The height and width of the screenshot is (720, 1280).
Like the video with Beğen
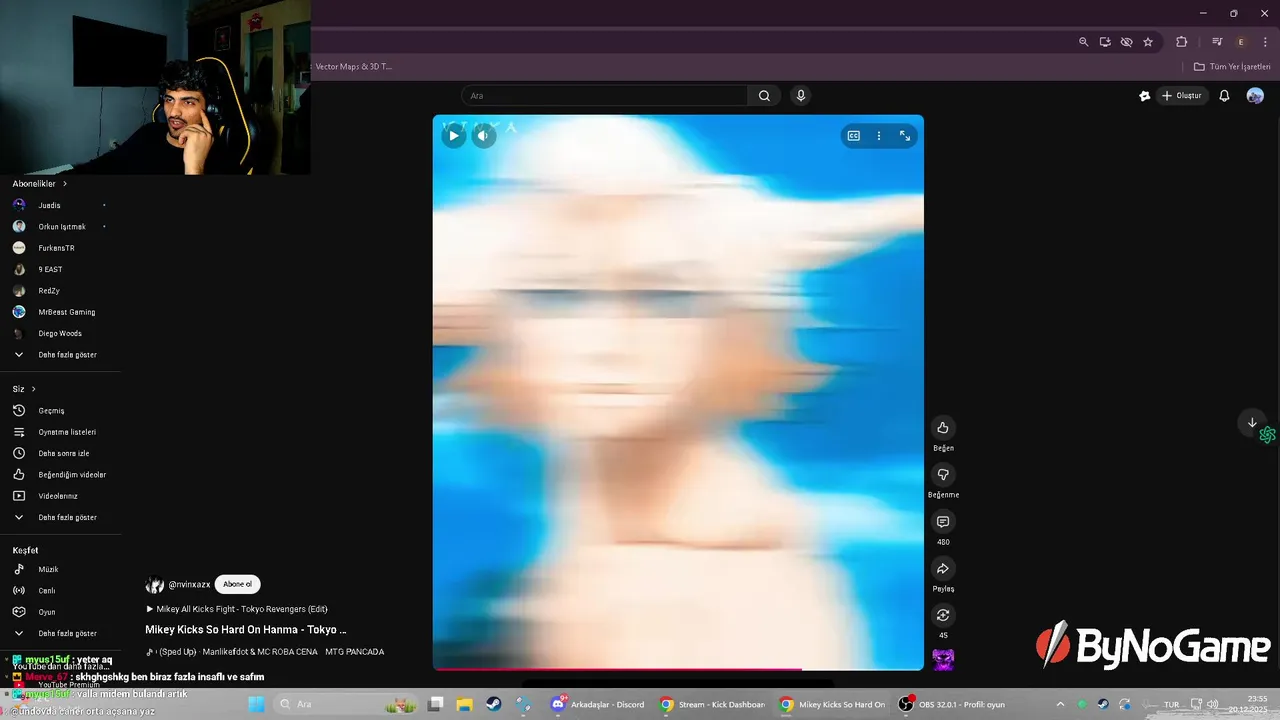pyautogui.click(x=943, y=428)
